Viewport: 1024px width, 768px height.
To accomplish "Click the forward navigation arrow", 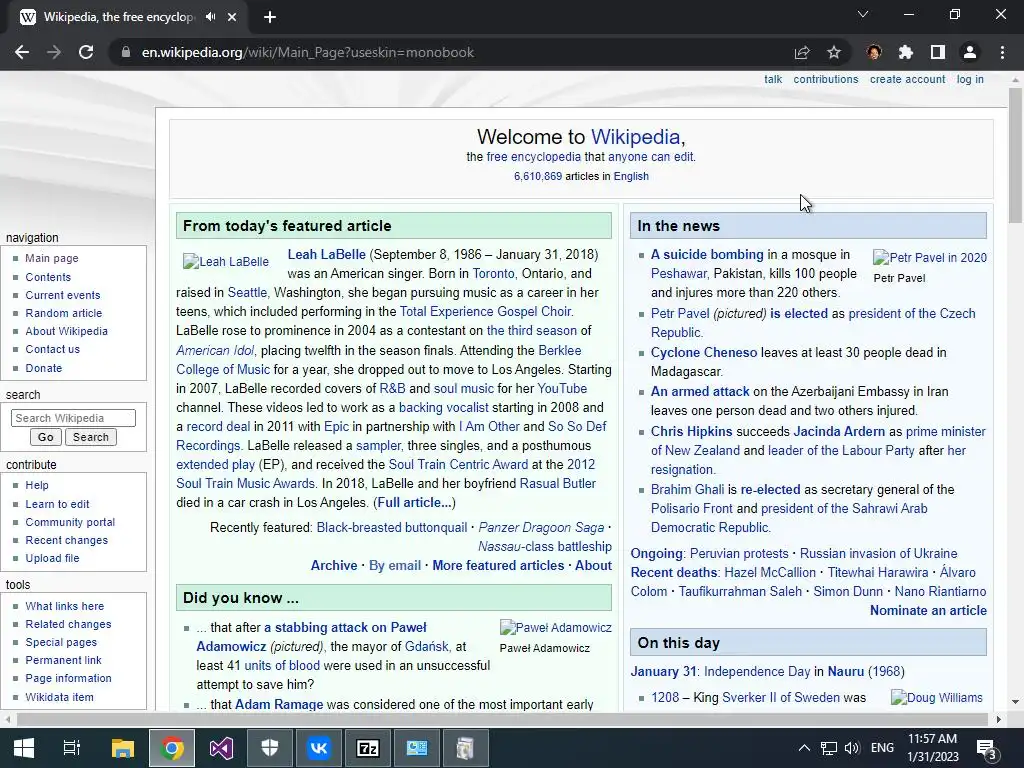I will point(54,52).
